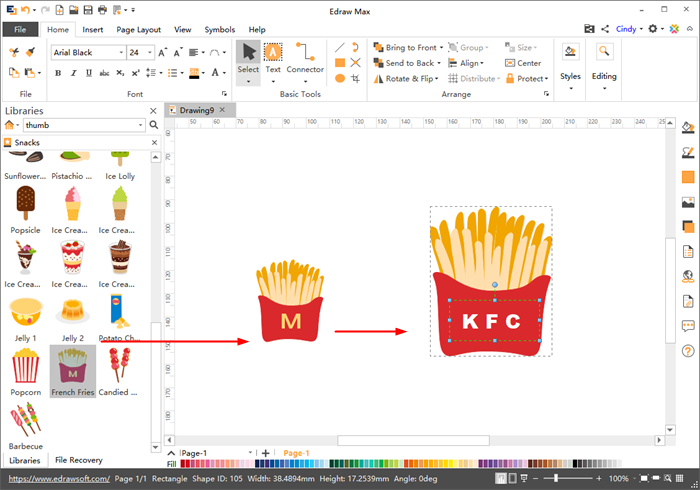Open the Styles gallery icon
Viewport: 700px width, 490px height.
(570, 54)
